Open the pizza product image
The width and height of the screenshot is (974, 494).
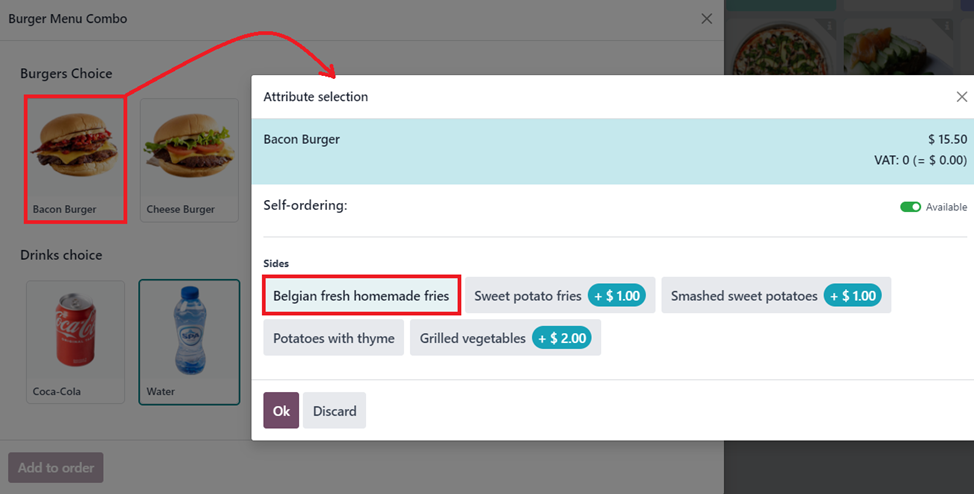[x=781, y=50]
